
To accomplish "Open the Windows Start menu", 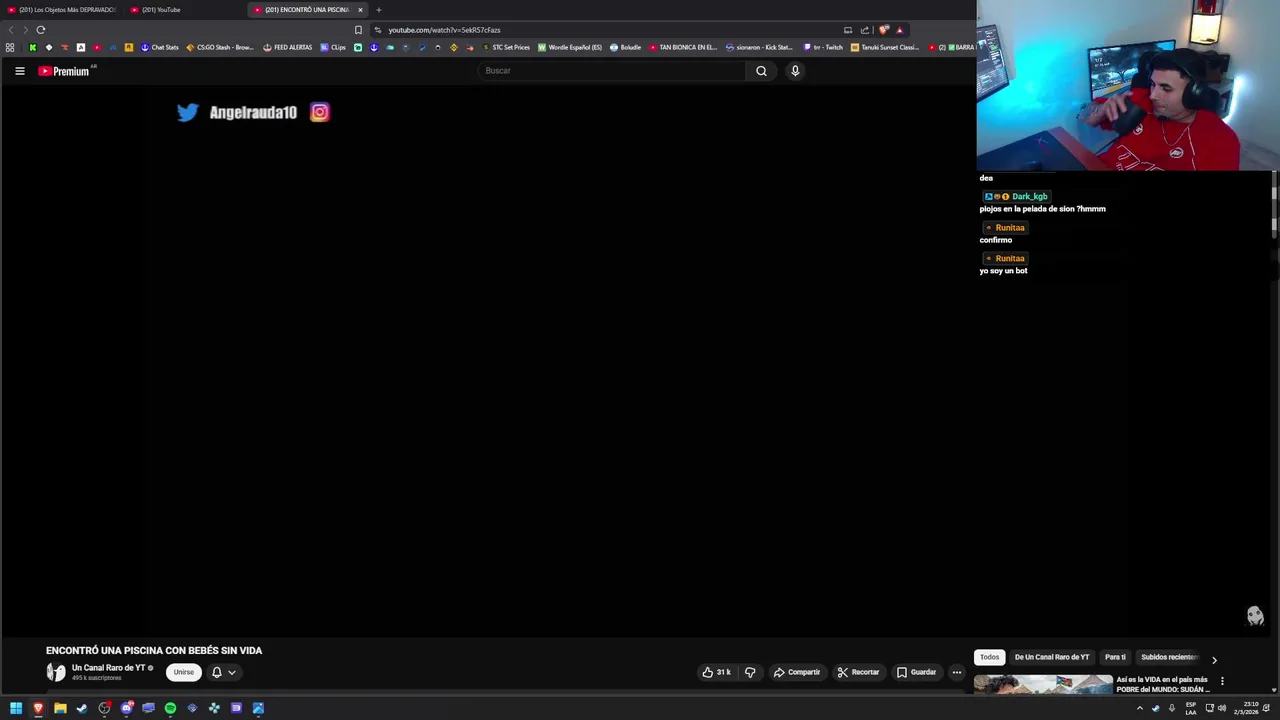I will pyautogui.click(x=16, y=708).
